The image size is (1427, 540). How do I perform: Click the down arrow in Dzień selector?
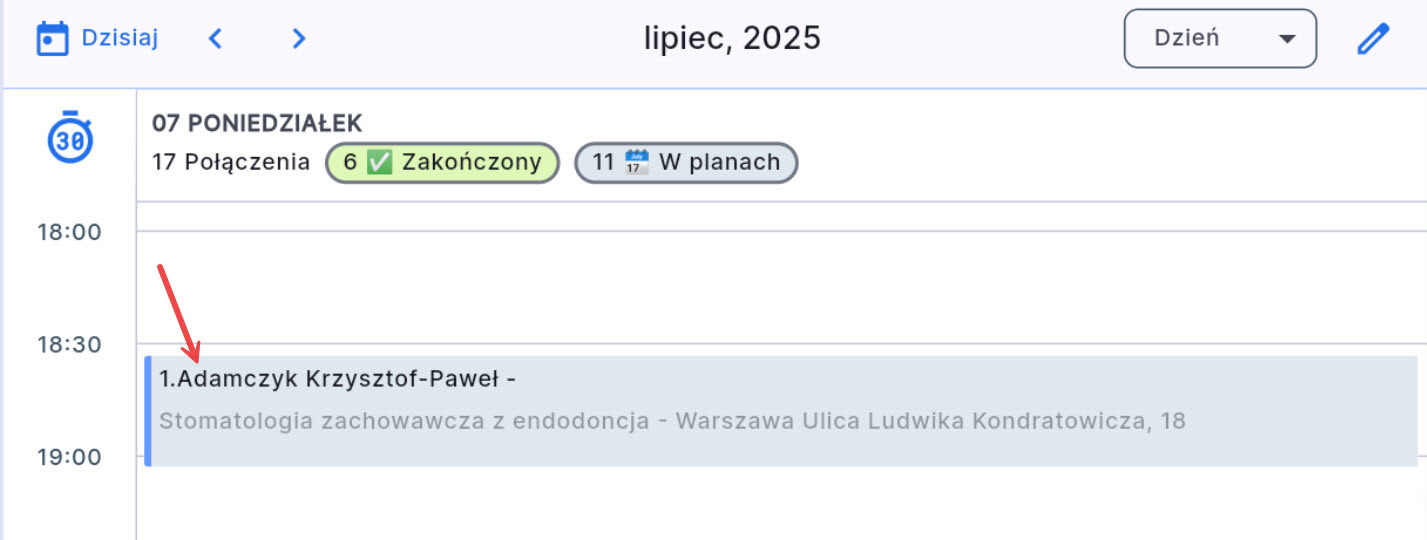[x=1286, y=39]
